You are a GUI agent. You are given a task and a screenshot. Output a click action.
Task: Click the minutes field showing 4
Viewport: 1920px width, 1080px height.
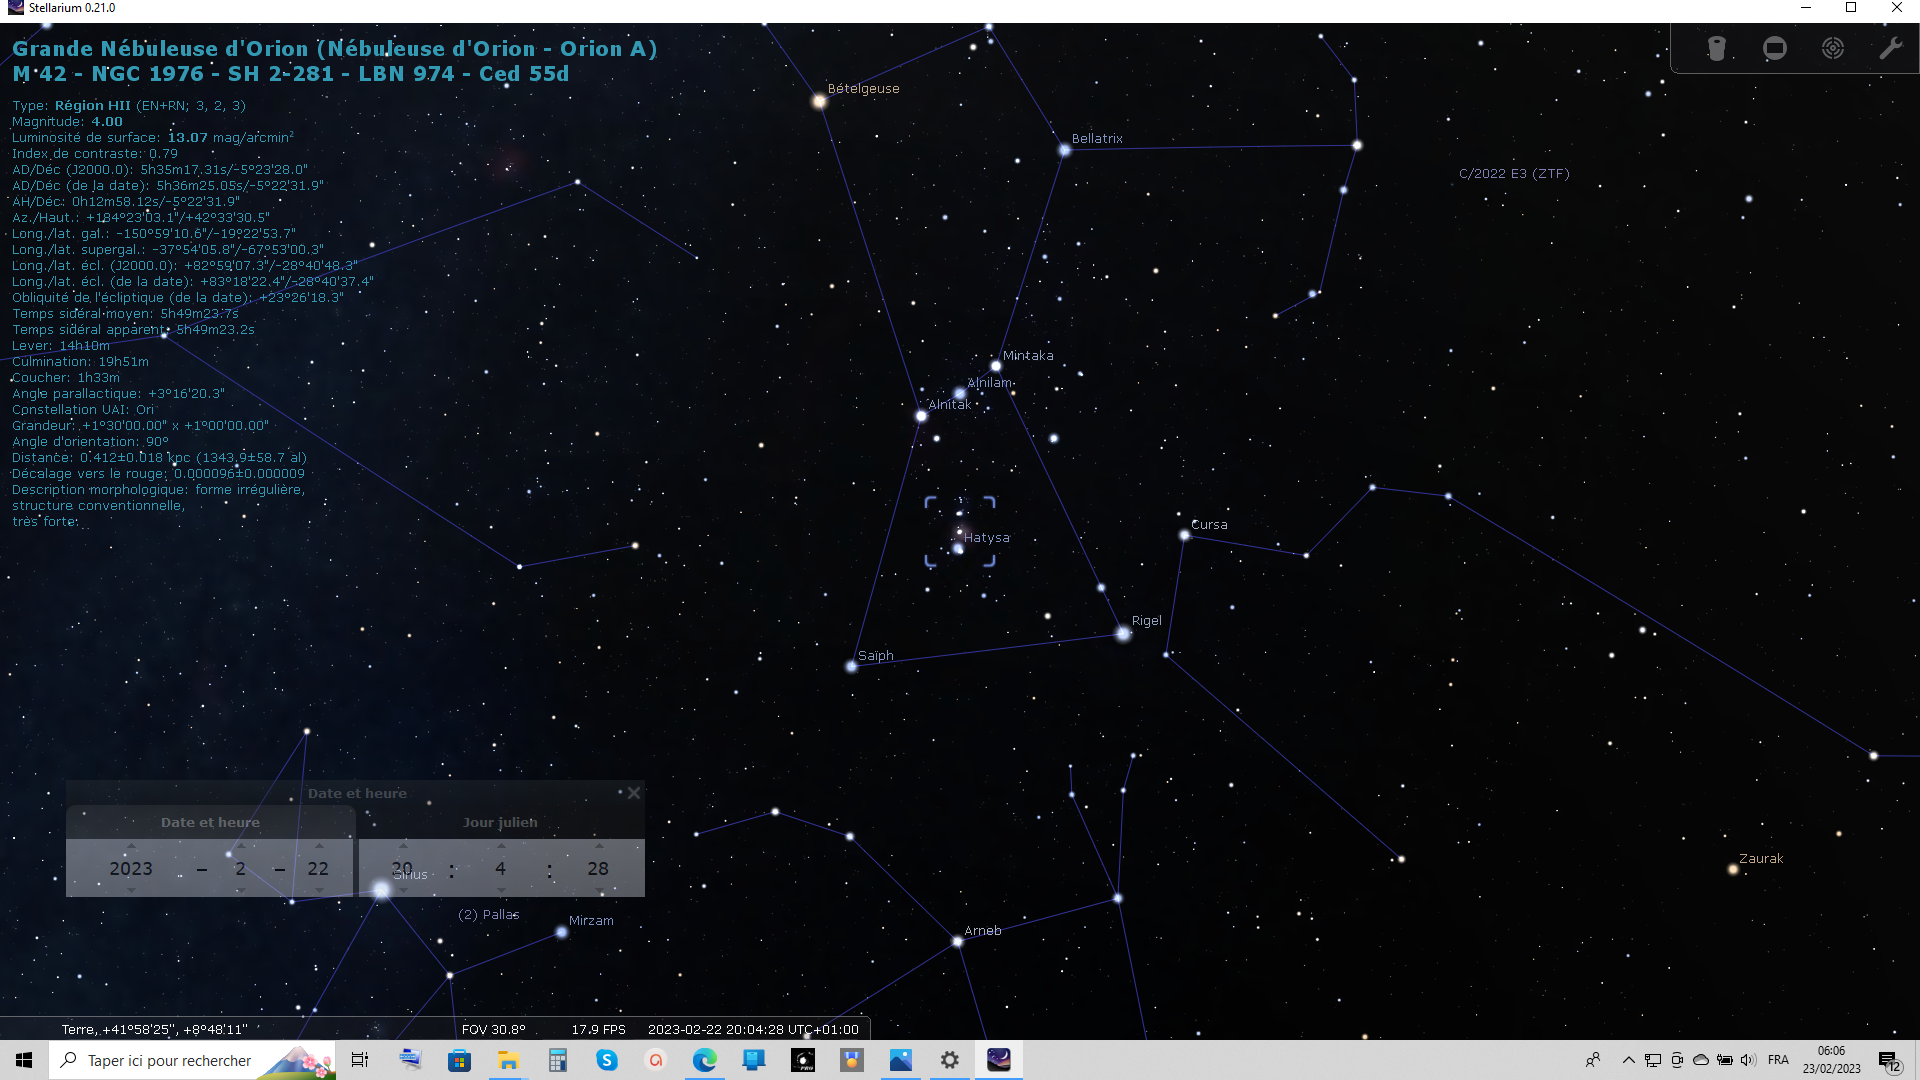click(500, 868)
